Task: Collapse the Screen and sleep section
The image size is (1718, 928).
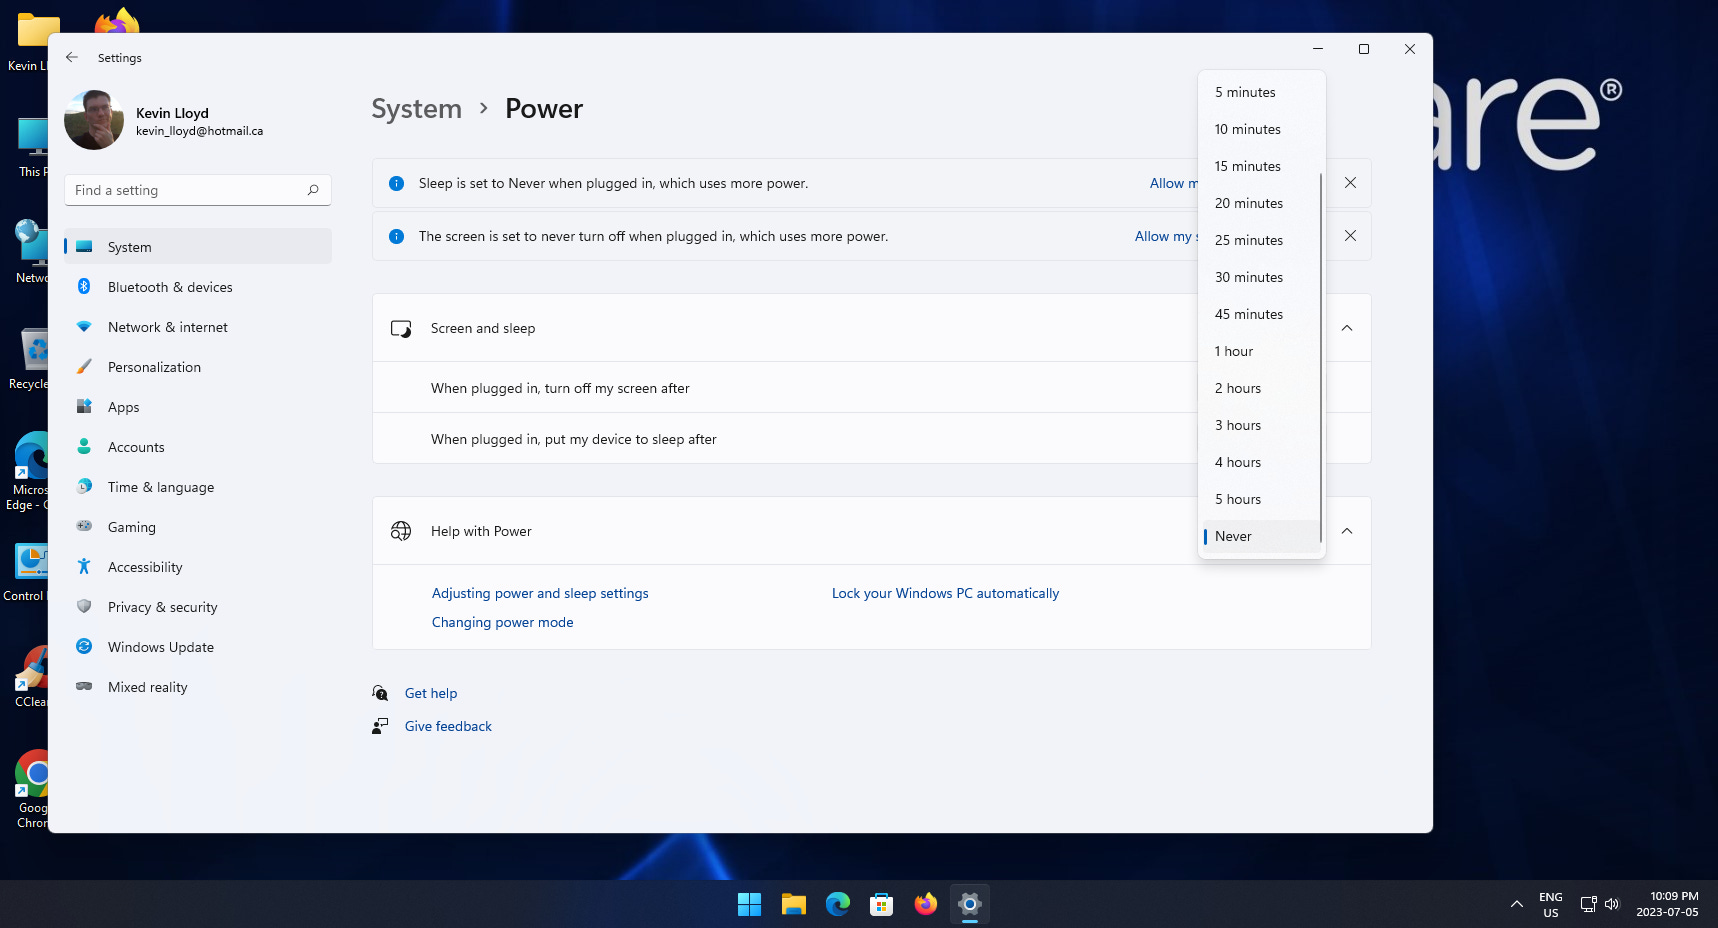Action: pyautogui.click(x=1347, y=328)
